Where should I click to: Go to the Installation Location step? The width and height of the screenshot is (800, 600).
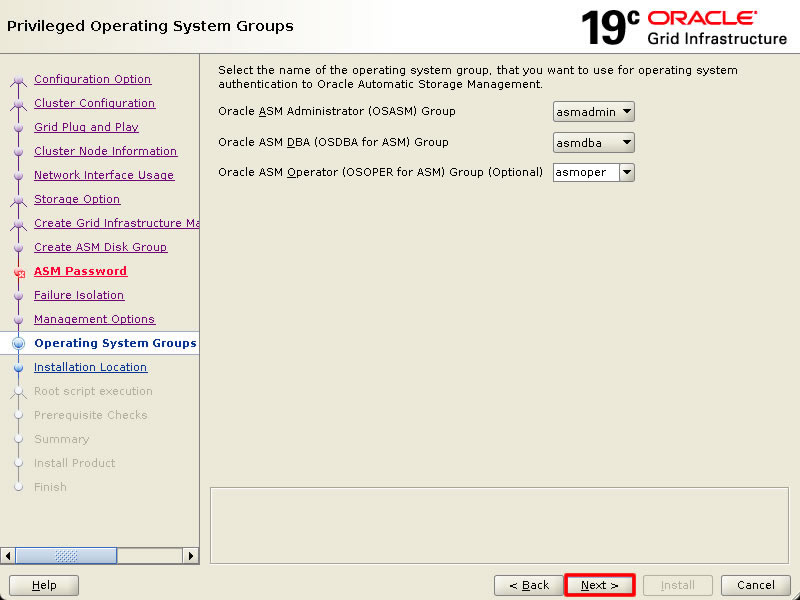[91, 367]
